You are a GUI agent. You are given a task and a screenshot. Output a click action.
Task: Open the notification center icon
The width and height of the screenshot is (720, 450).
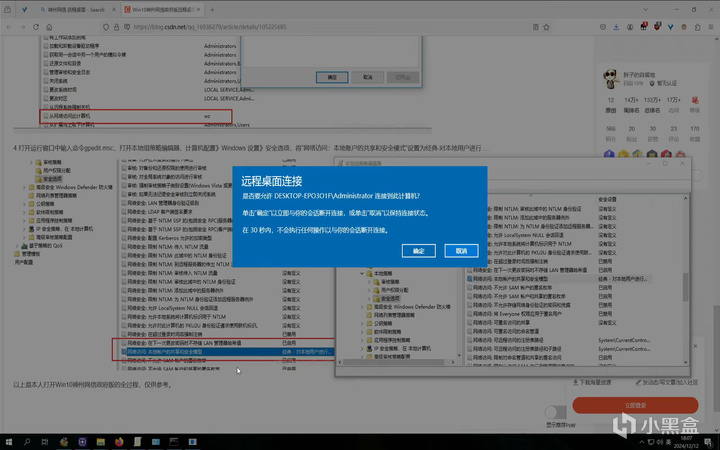point(709,442)
